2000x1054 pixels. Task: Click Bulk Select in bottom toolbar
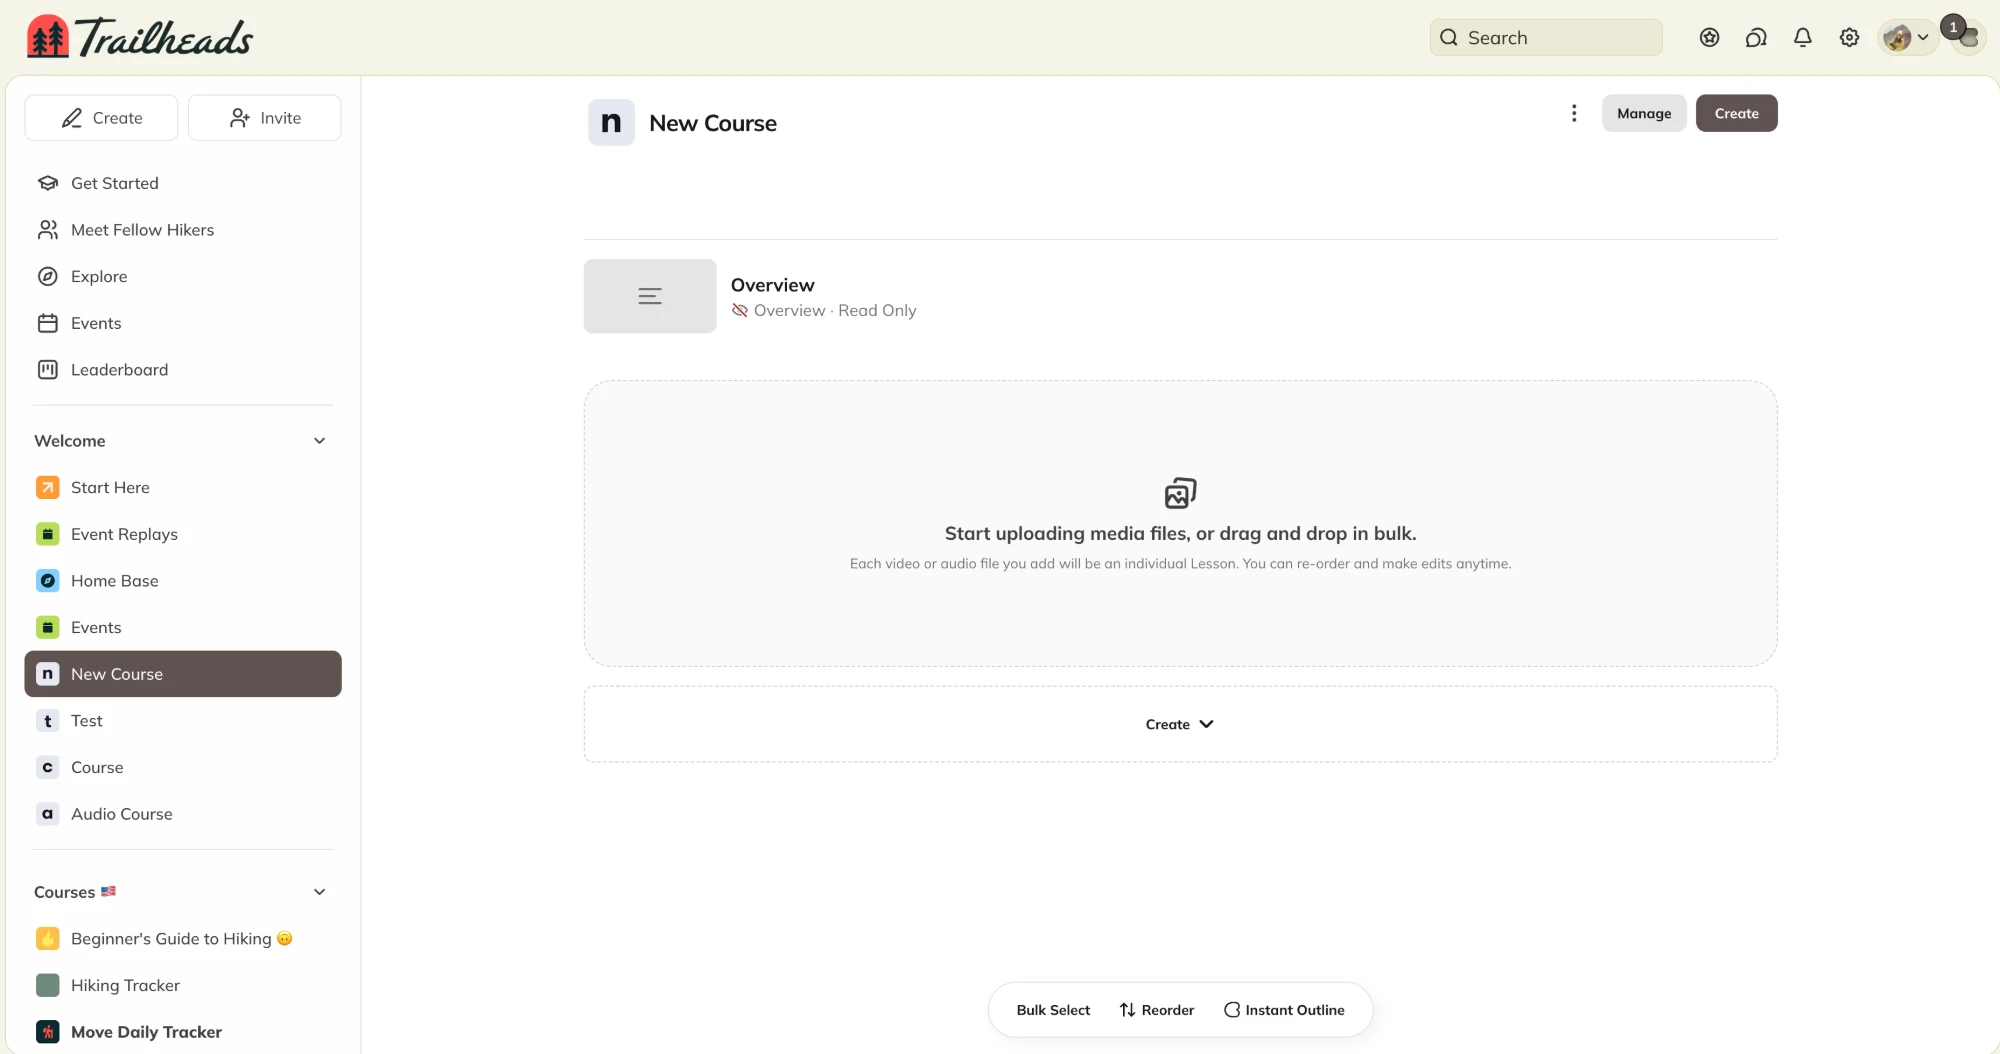click(x=1053, y=1010)
